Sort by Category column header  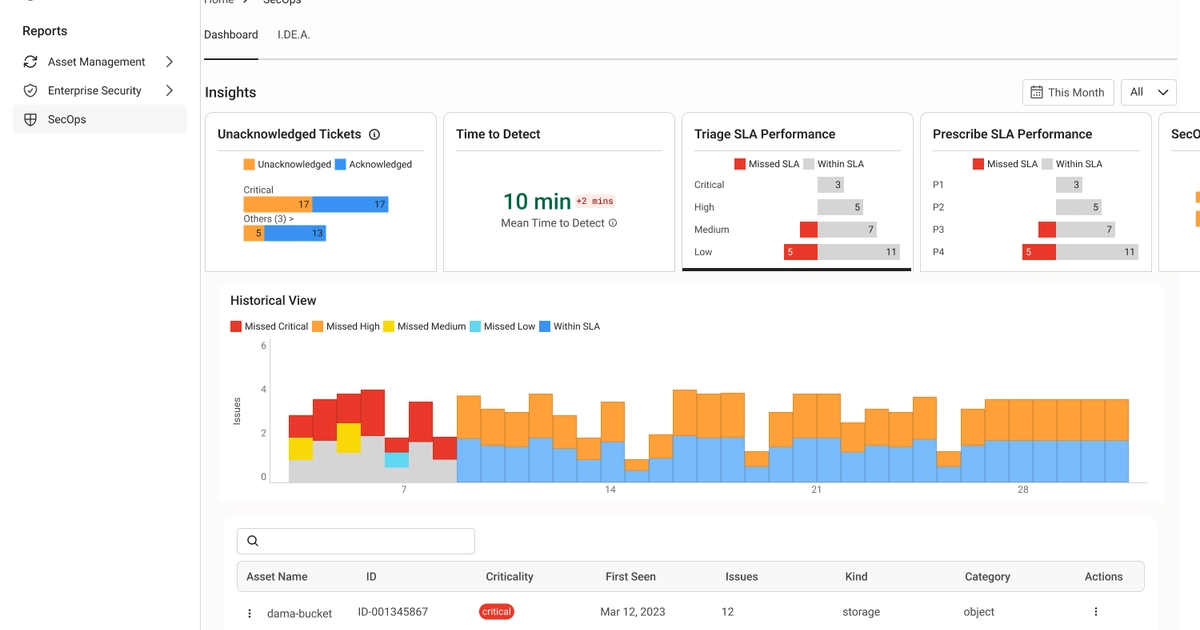tap(987, 577)
